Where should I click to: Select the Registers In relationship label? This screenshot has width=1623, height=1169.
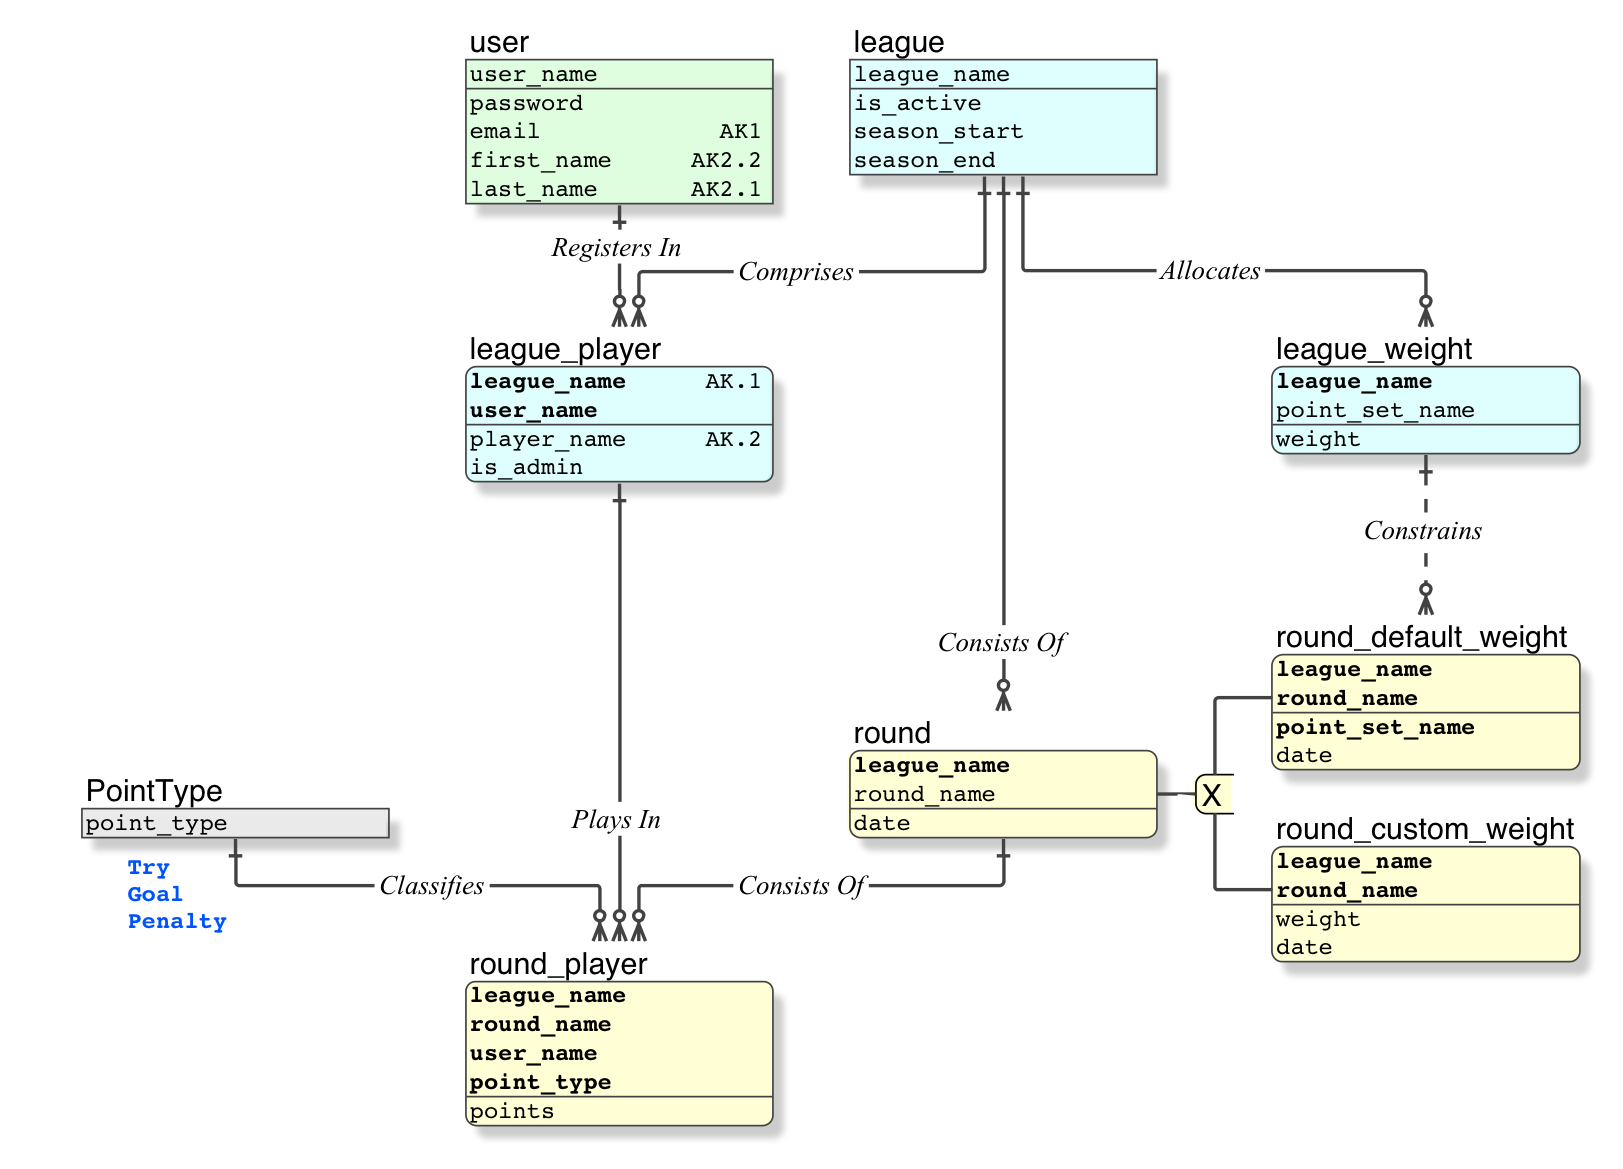click(x=616, y=248)
